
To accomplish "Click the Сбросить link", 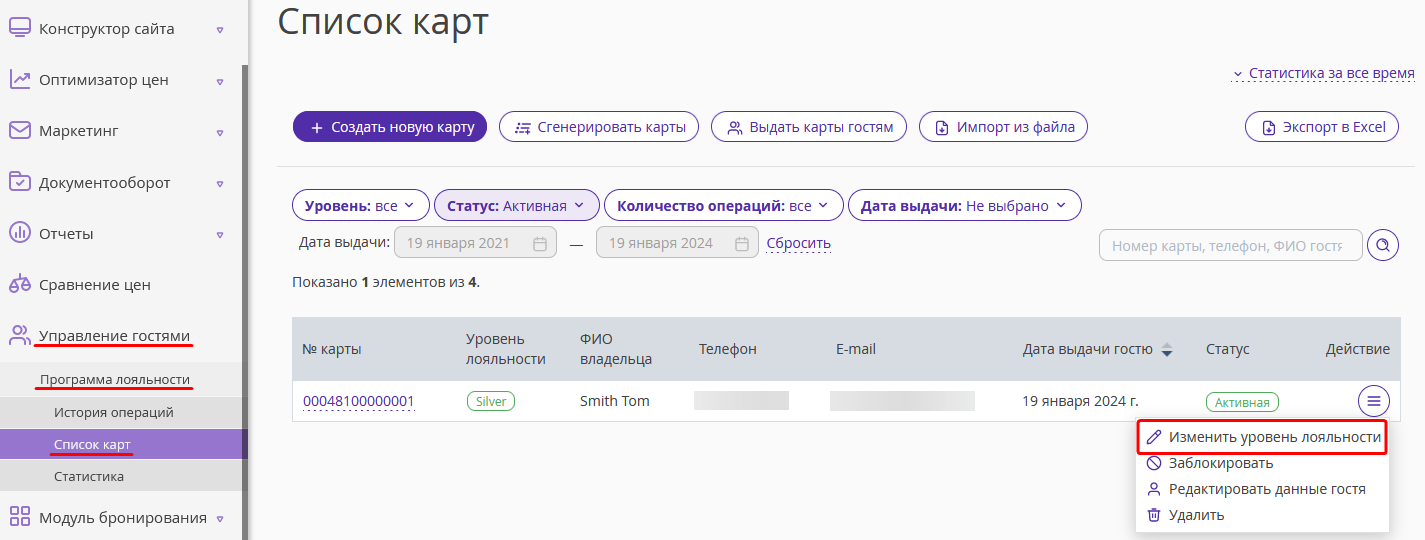I will coord(798,243).
